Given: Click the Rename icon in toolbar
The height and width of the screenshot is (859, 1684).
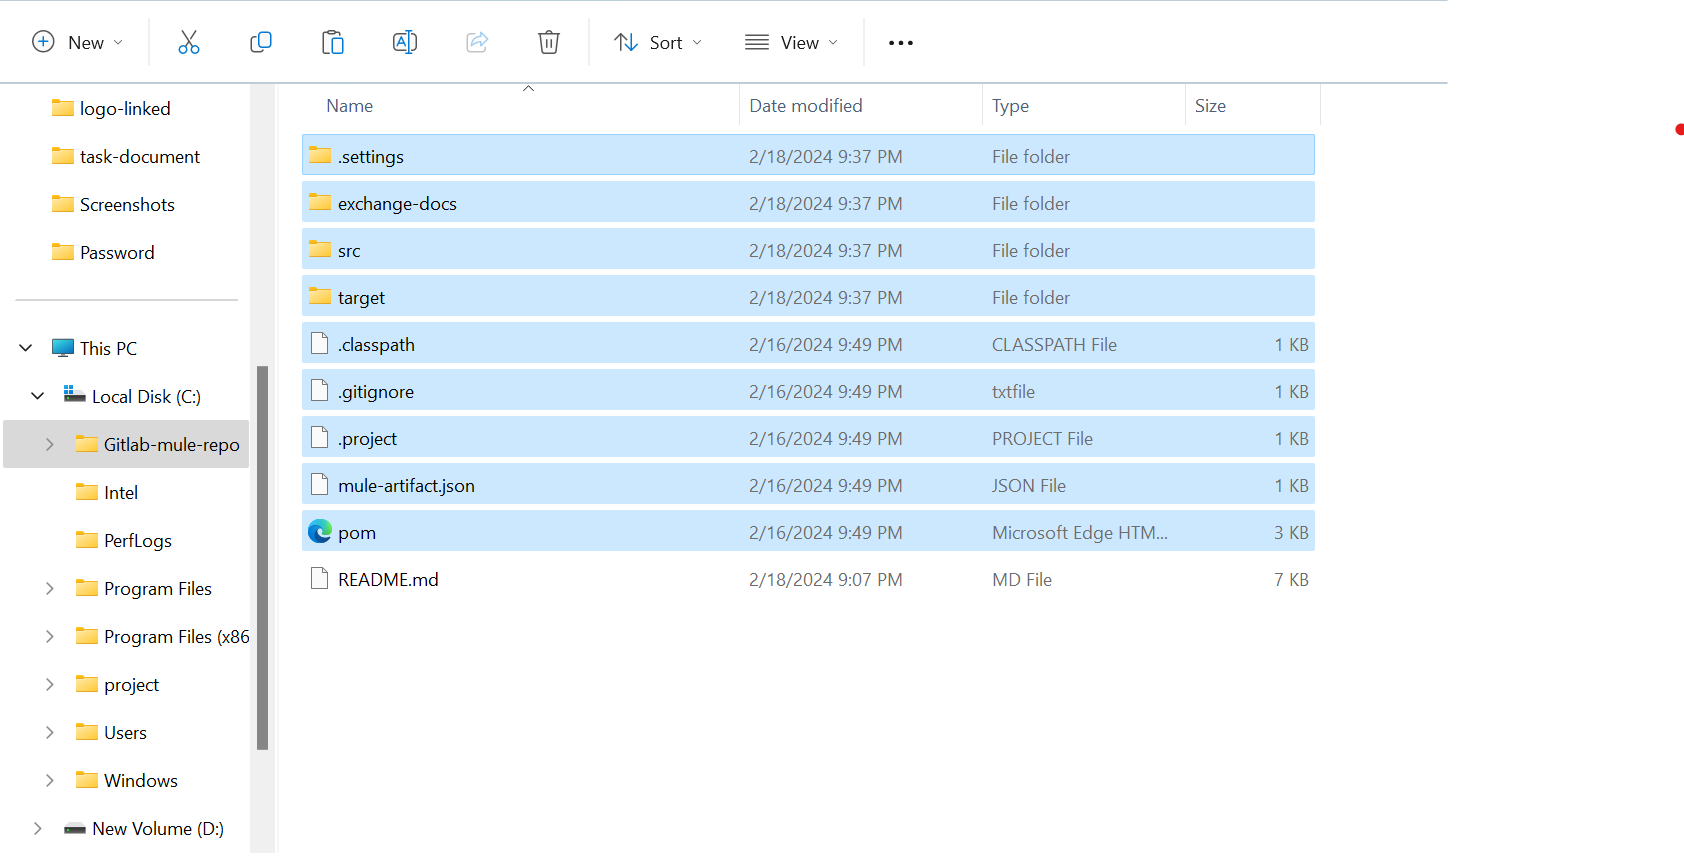Looking at the screenshot, I should [405, 42].
